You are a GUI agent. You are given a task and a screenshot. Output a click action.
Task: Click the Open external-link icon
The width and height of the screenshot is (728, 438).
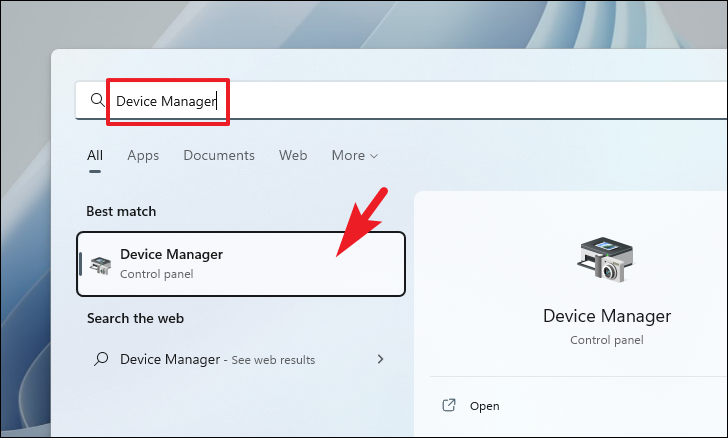448,405
